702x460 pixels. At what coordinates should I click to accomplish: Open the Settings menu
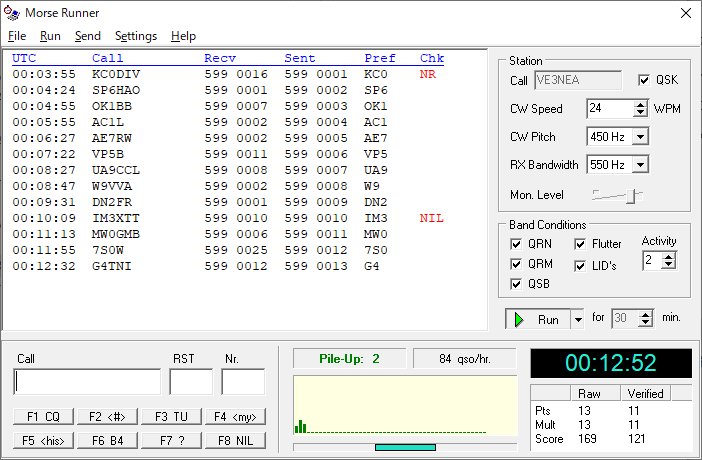click(x=135, y=36)
